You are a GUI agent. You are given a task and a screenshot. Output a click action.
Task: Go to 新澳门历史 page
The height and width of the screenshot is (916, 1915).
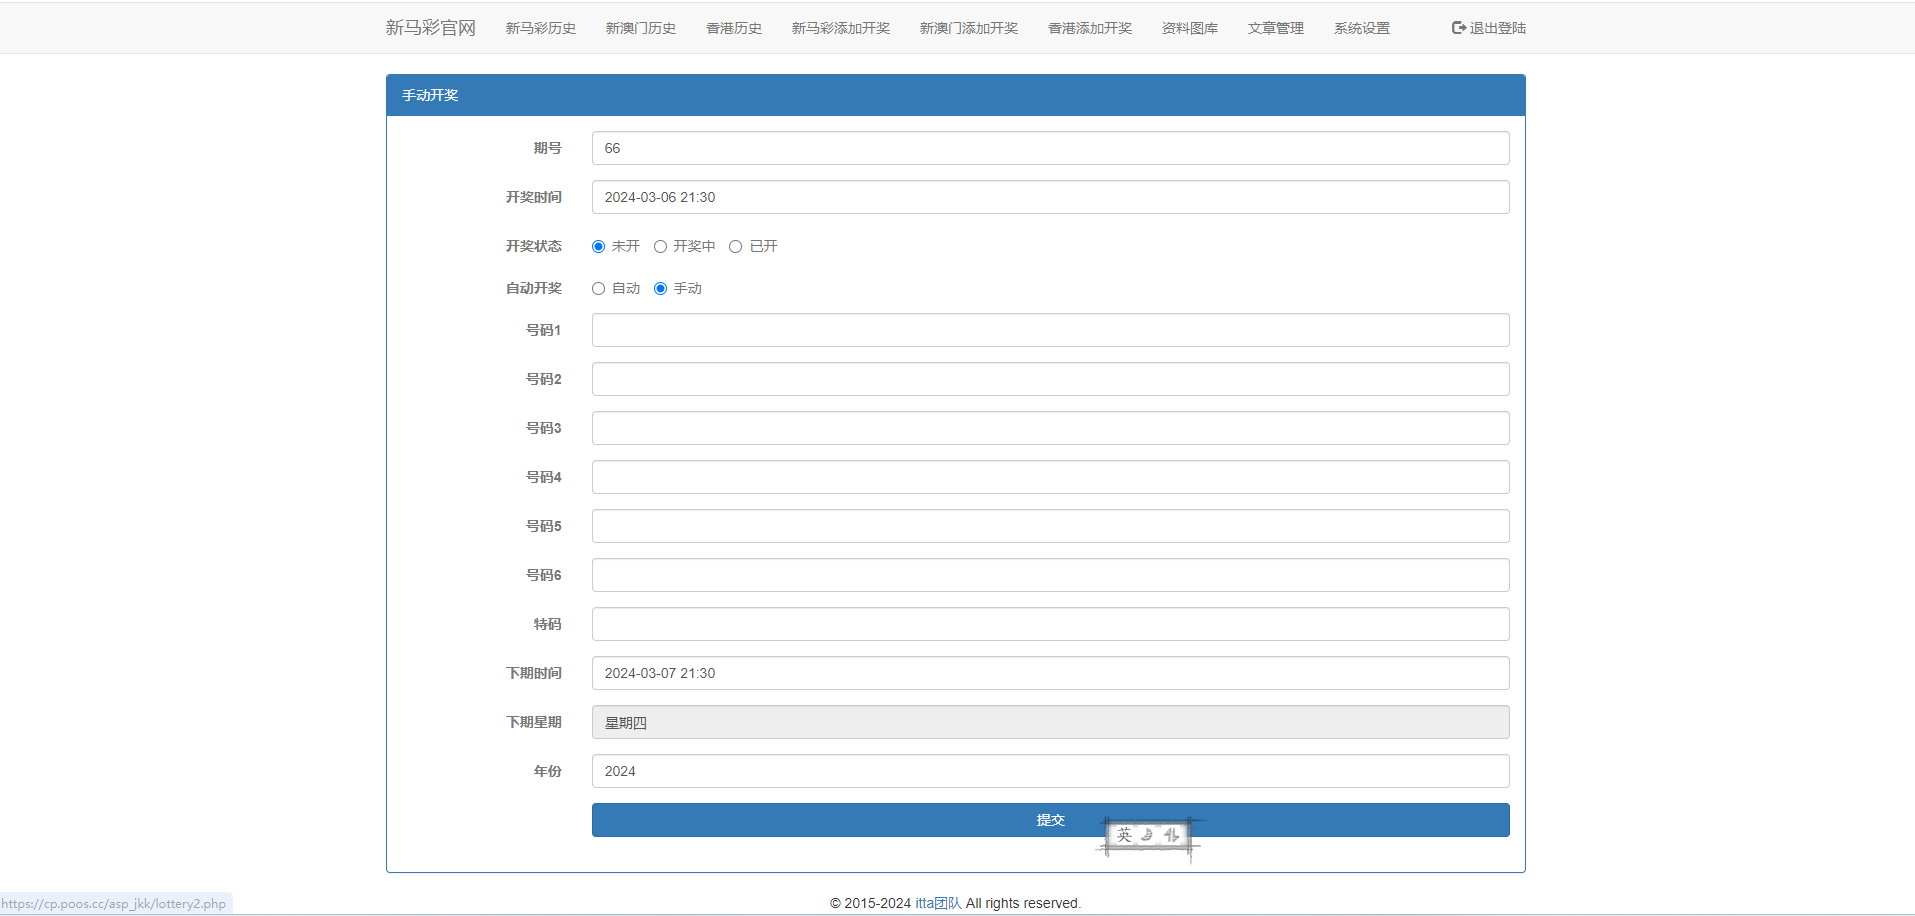[640, 28]
